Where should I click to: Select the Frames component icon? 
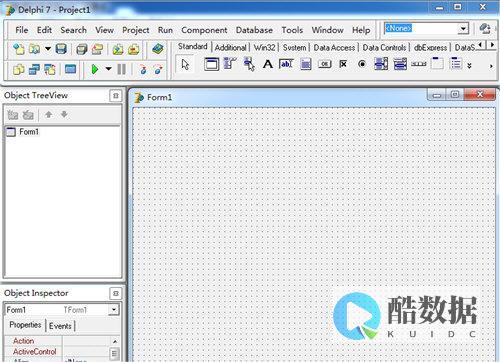point(211,64)
